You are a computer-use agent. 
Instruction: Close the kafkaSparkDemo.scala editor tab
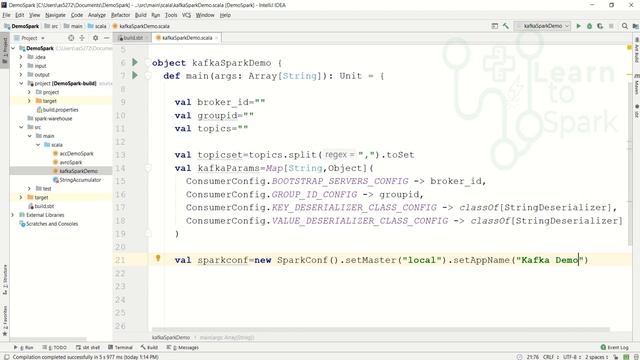click(x=217, y=38)
